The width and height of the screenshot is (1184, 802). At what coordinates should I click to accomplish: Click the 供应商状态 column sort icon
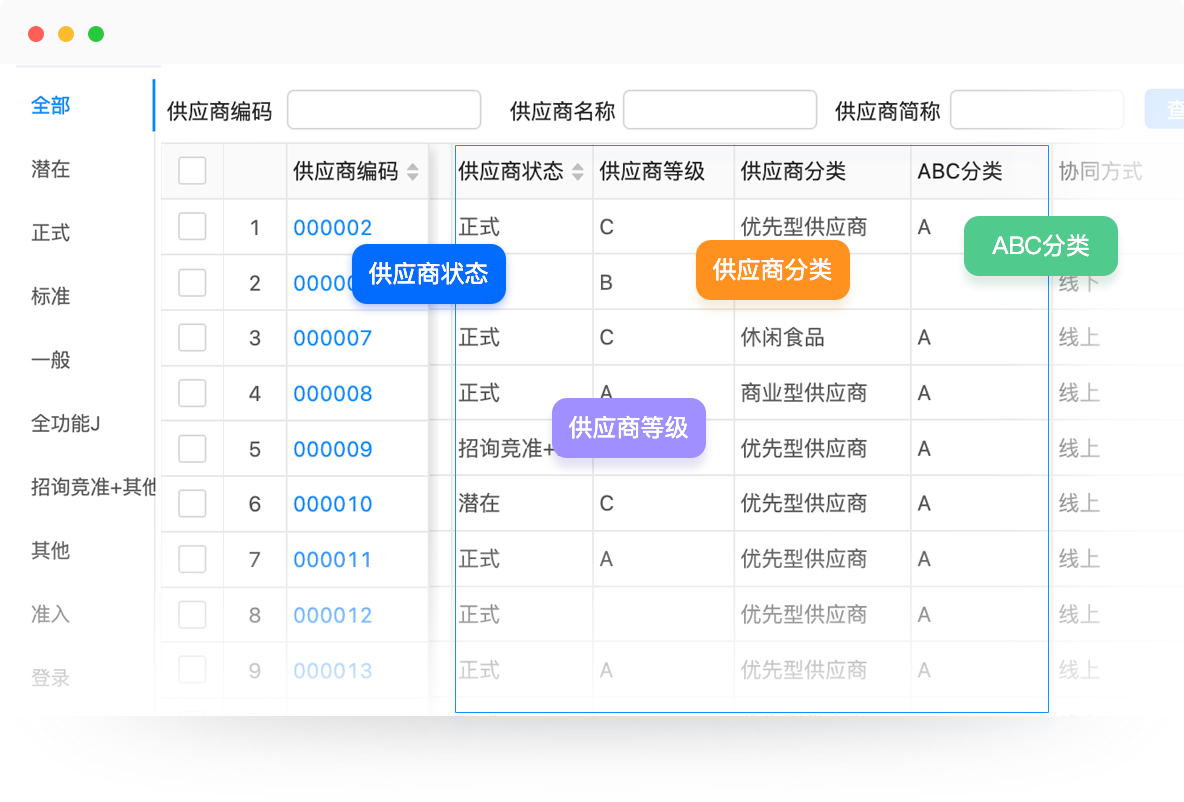[578, 172]
